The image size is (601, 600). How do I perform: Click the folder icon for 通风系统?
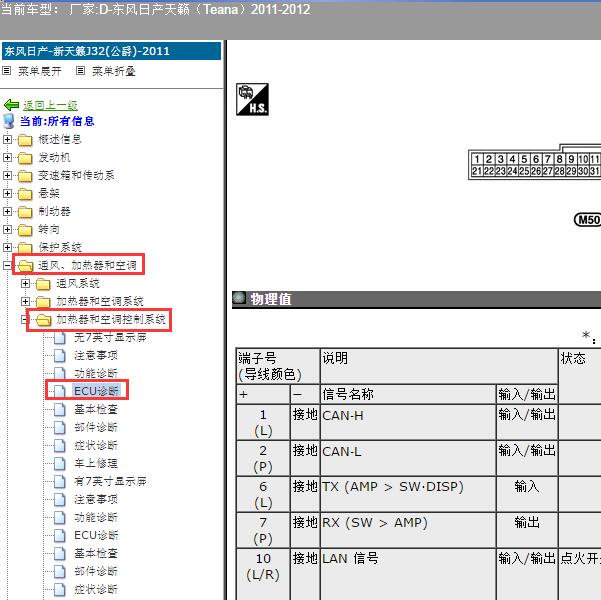point(43,284)
